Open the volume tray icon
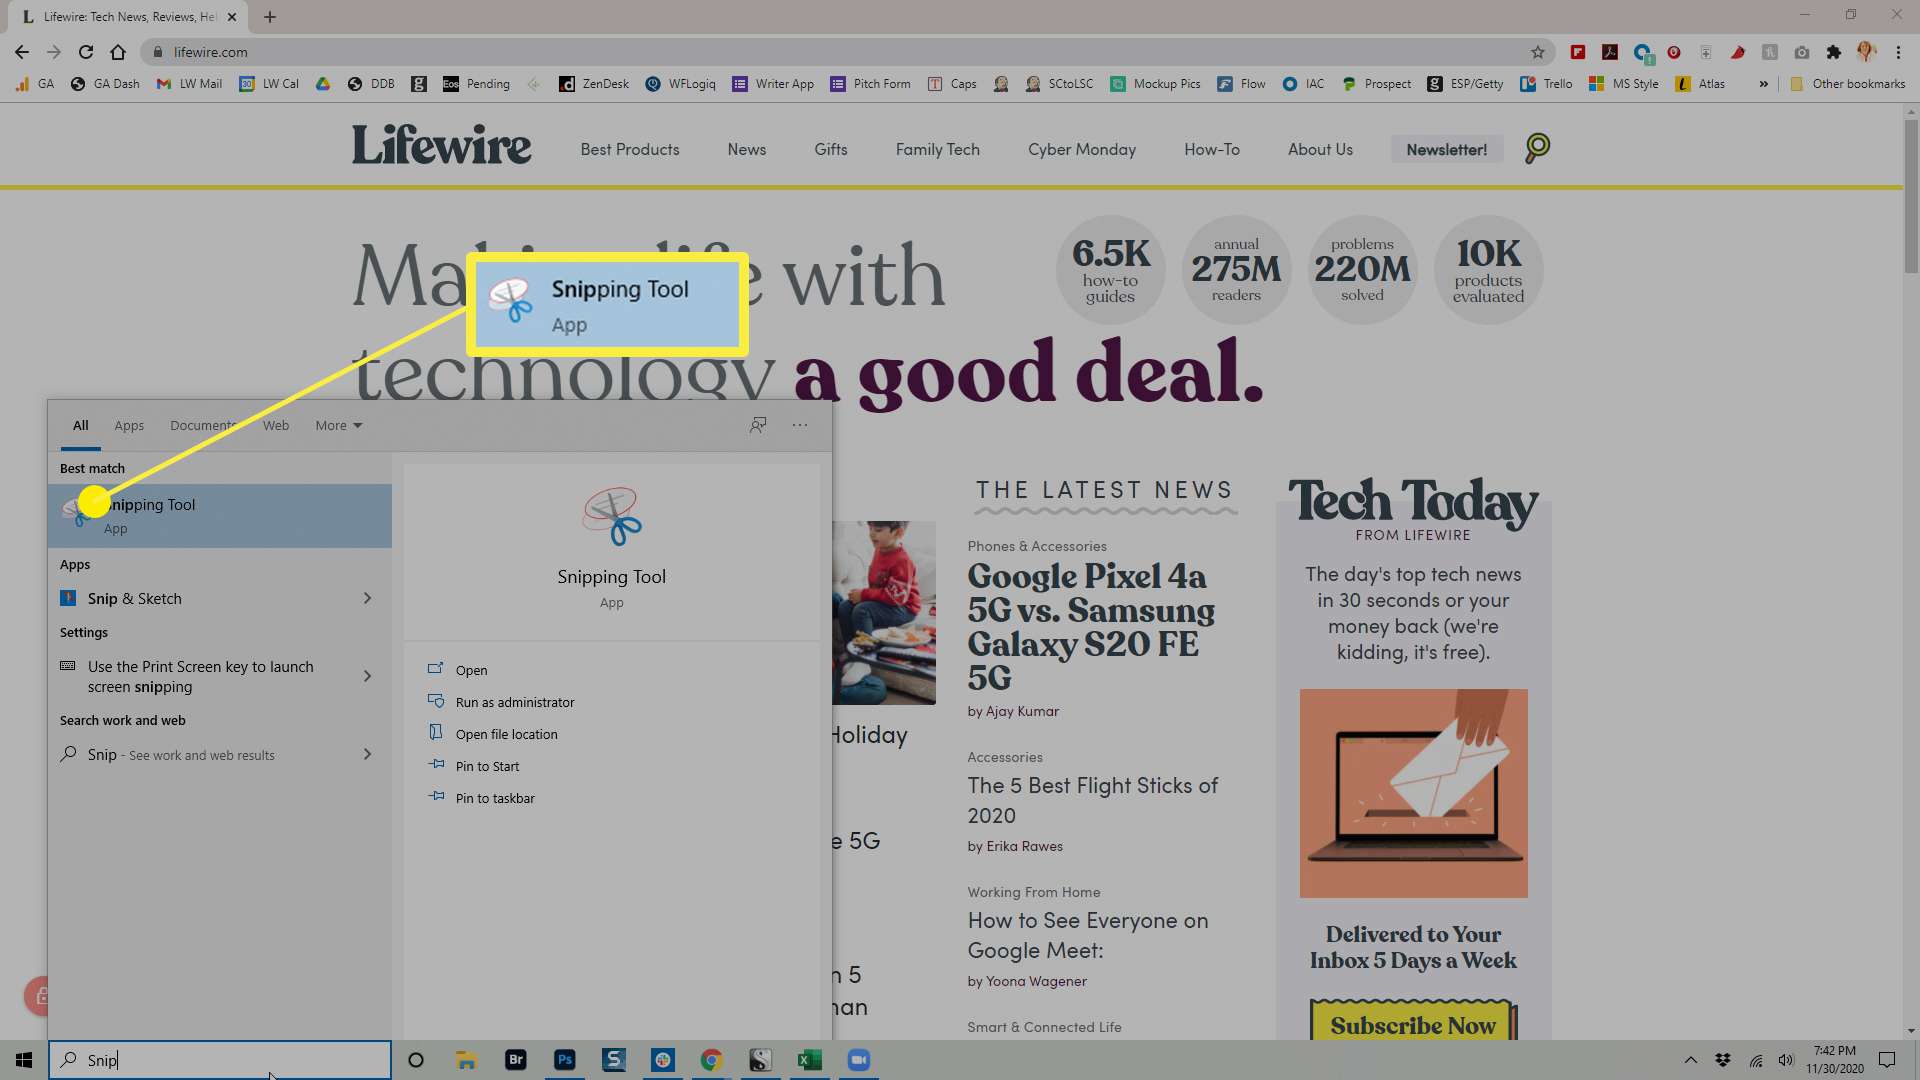Image resolution: width=1920 pixels, height=1080 pixels. tap(1786, 1060)
